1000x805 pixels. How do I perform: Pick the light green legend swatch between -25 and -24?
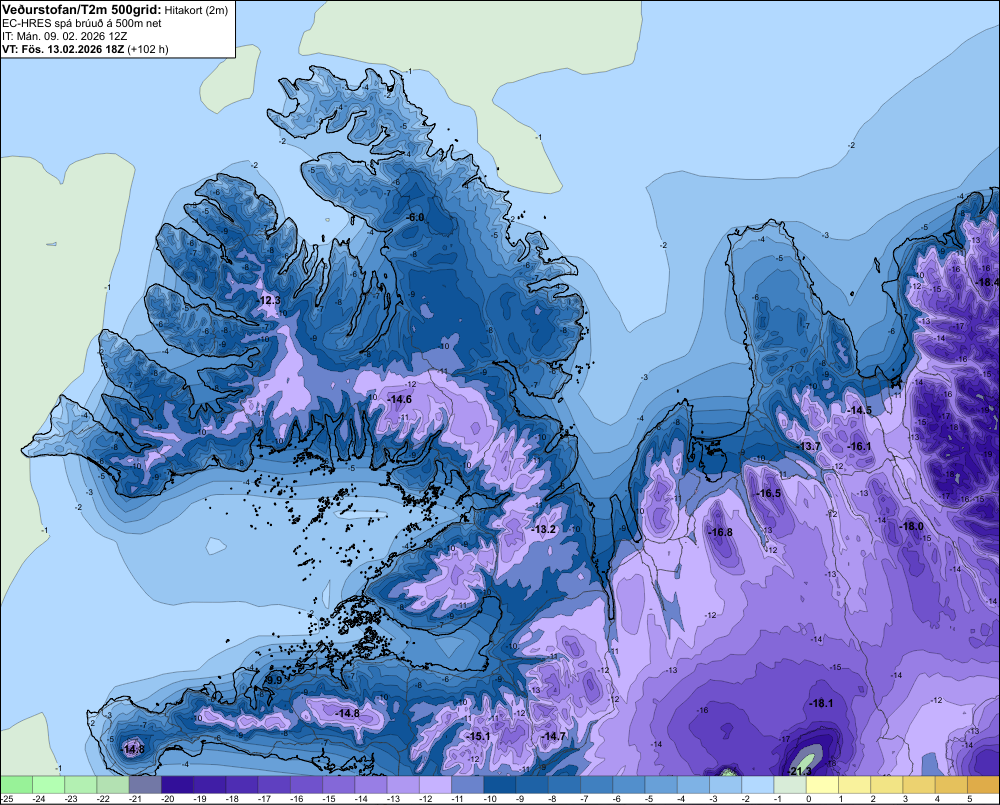[x=16, y=784]
